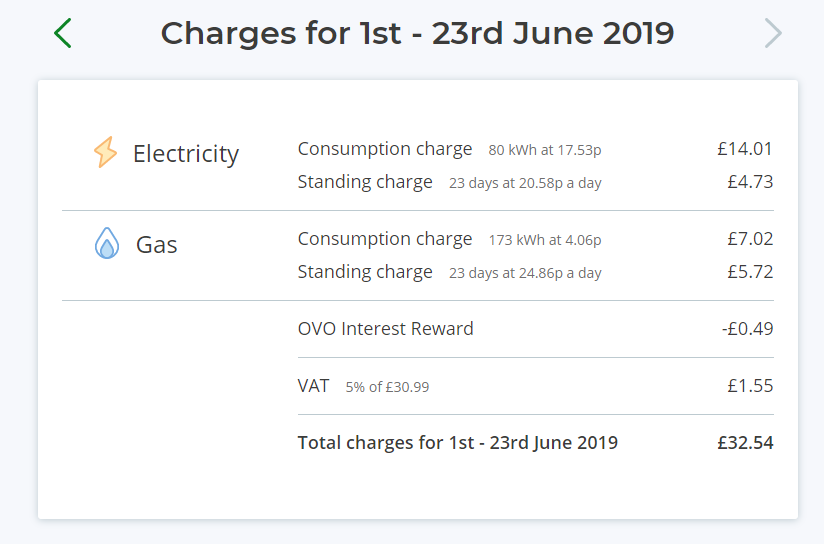Click gas Standing charge row label
824x544 pixels.
tap(365, 272)
